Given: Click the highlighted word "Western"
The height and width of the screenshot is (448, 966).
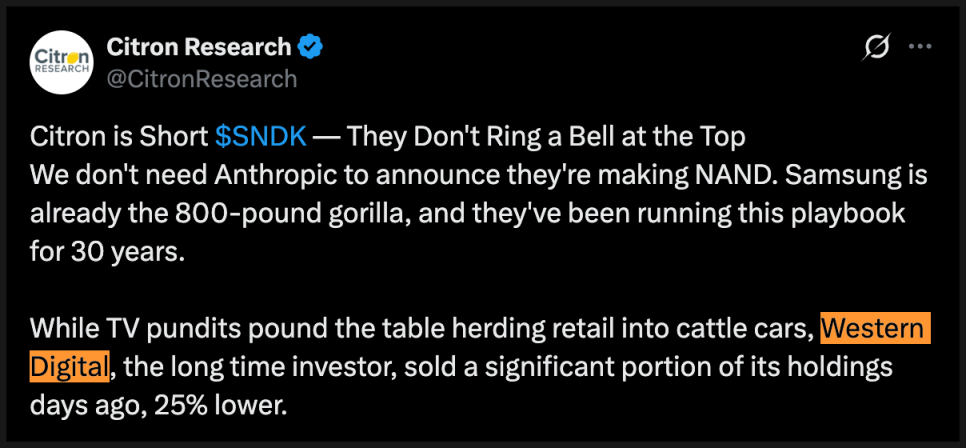Looking at the screenshot, I should (874, 328).
